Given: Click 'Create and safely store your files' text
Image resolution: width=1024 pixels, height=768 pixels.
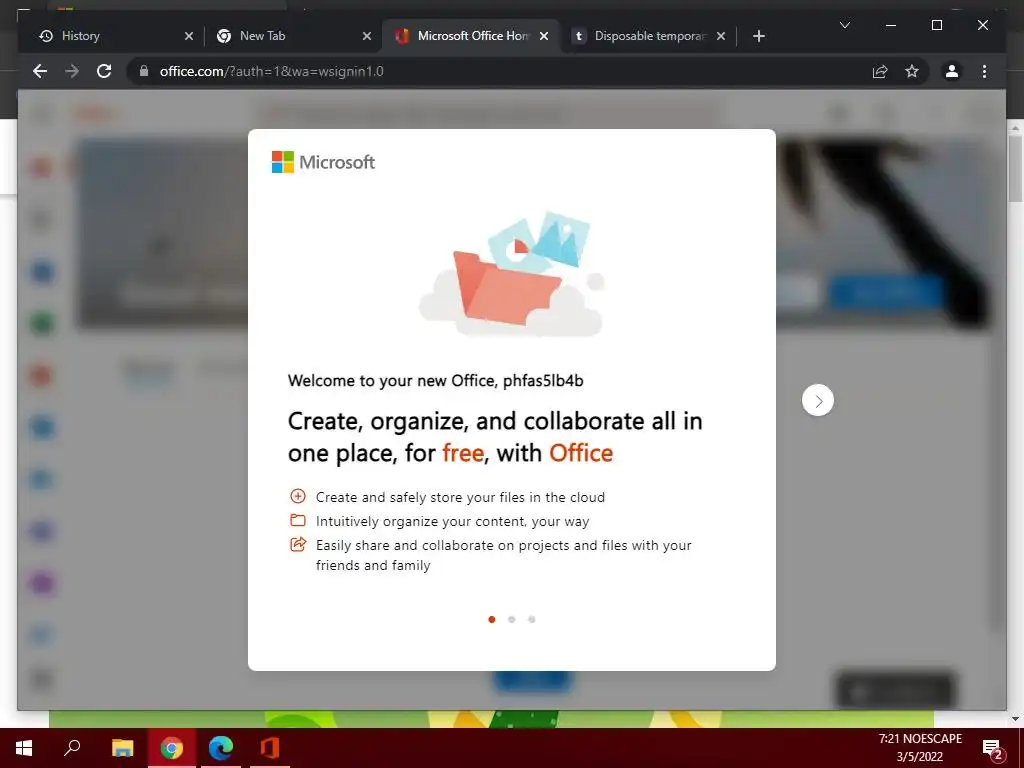Looking at the screenshot, I should click(x=460, y=498).
